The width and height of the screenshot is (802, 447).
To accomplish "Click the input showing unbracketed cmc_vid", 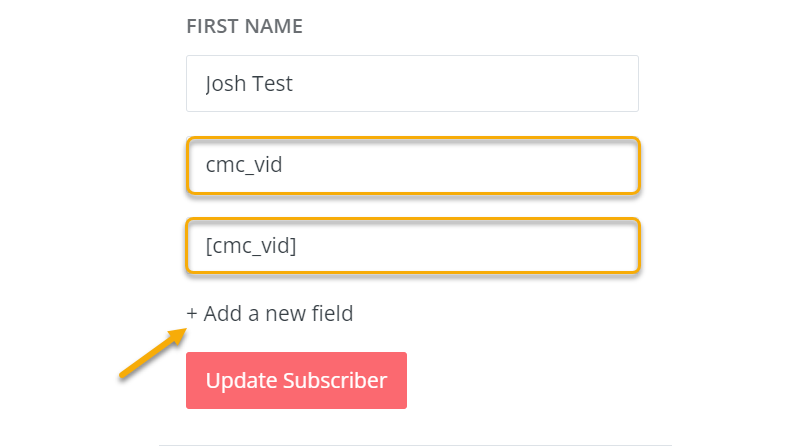I will (412, 165).
